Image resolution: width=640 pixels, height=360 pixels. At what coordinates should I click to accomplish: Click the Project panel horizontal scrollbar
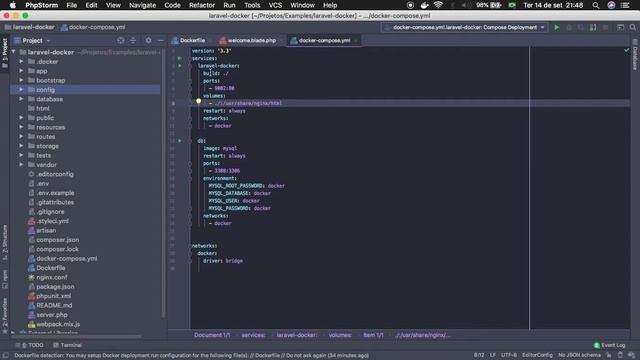76,337
